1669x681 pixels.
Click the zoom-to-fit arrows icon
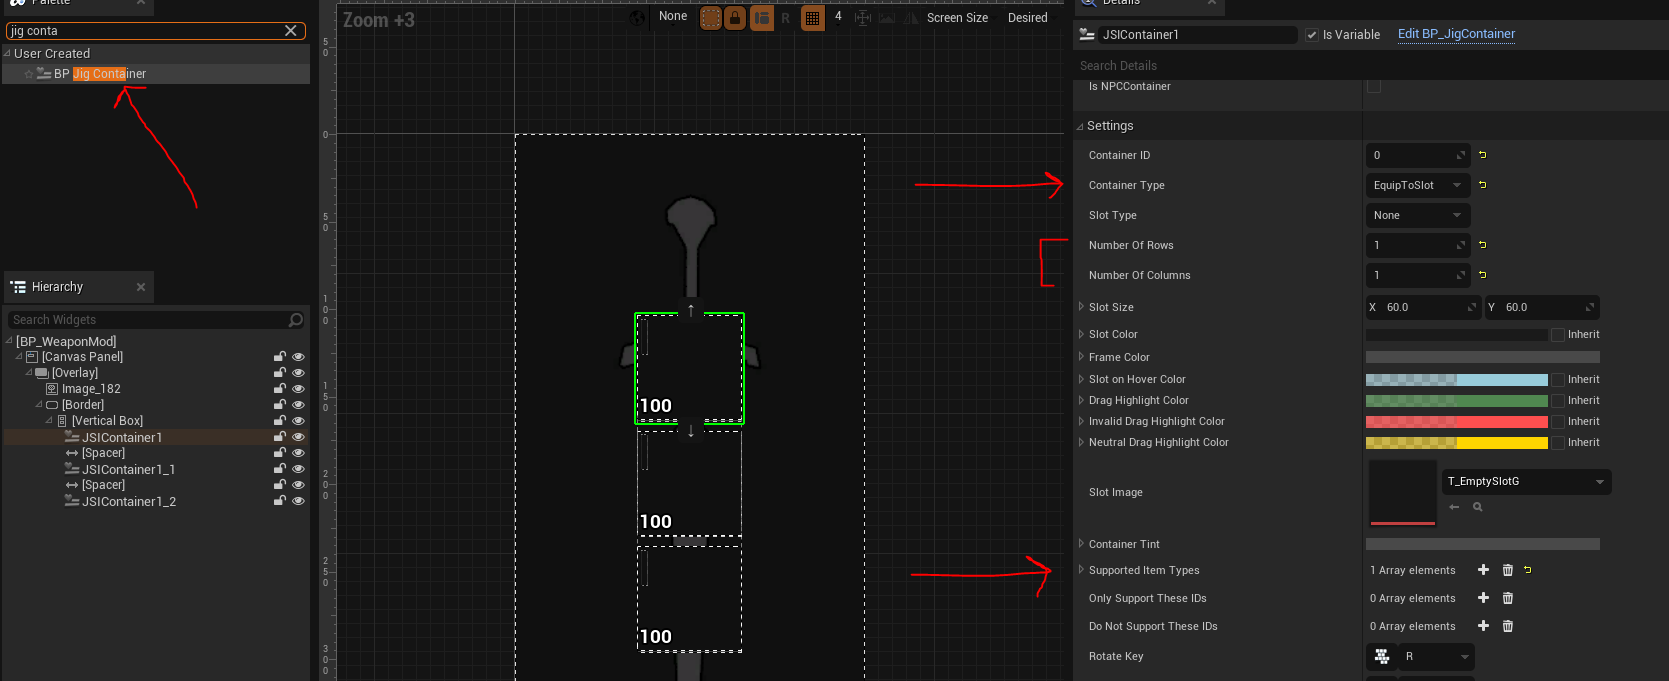tap(863, 18)
